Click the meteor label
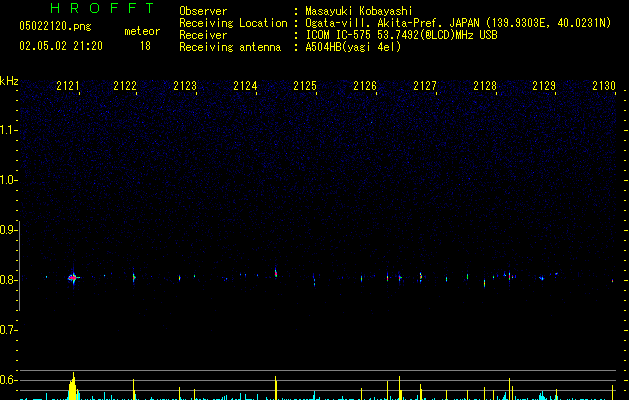The height and width of the screenshot is (400, 629). click(142, 31)
